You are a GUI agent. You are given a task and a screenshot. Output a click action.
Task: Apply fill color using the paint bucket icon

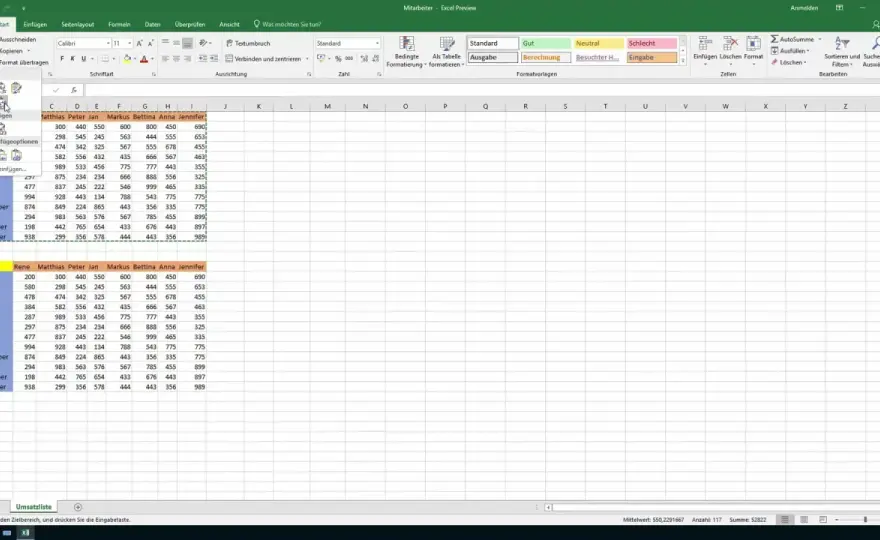click(x=127, y=59)
